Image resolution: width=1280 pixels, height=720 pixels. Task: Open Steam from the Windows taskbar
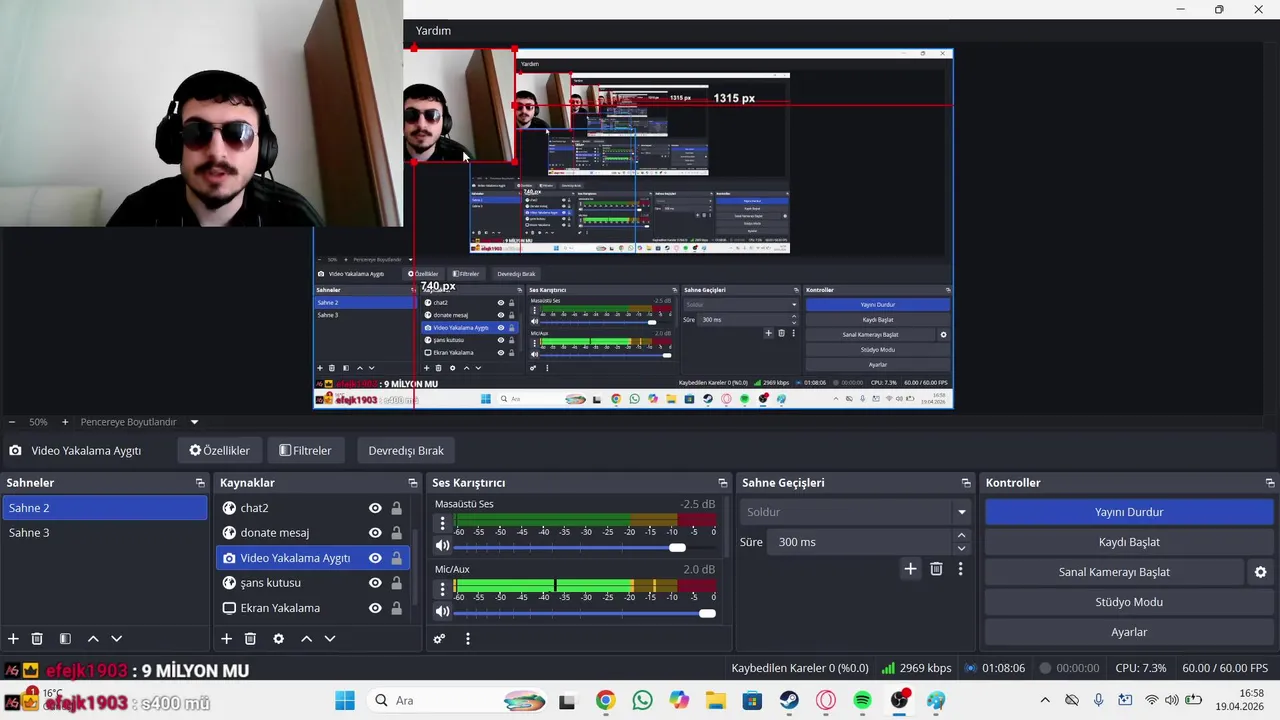(789, 700)
